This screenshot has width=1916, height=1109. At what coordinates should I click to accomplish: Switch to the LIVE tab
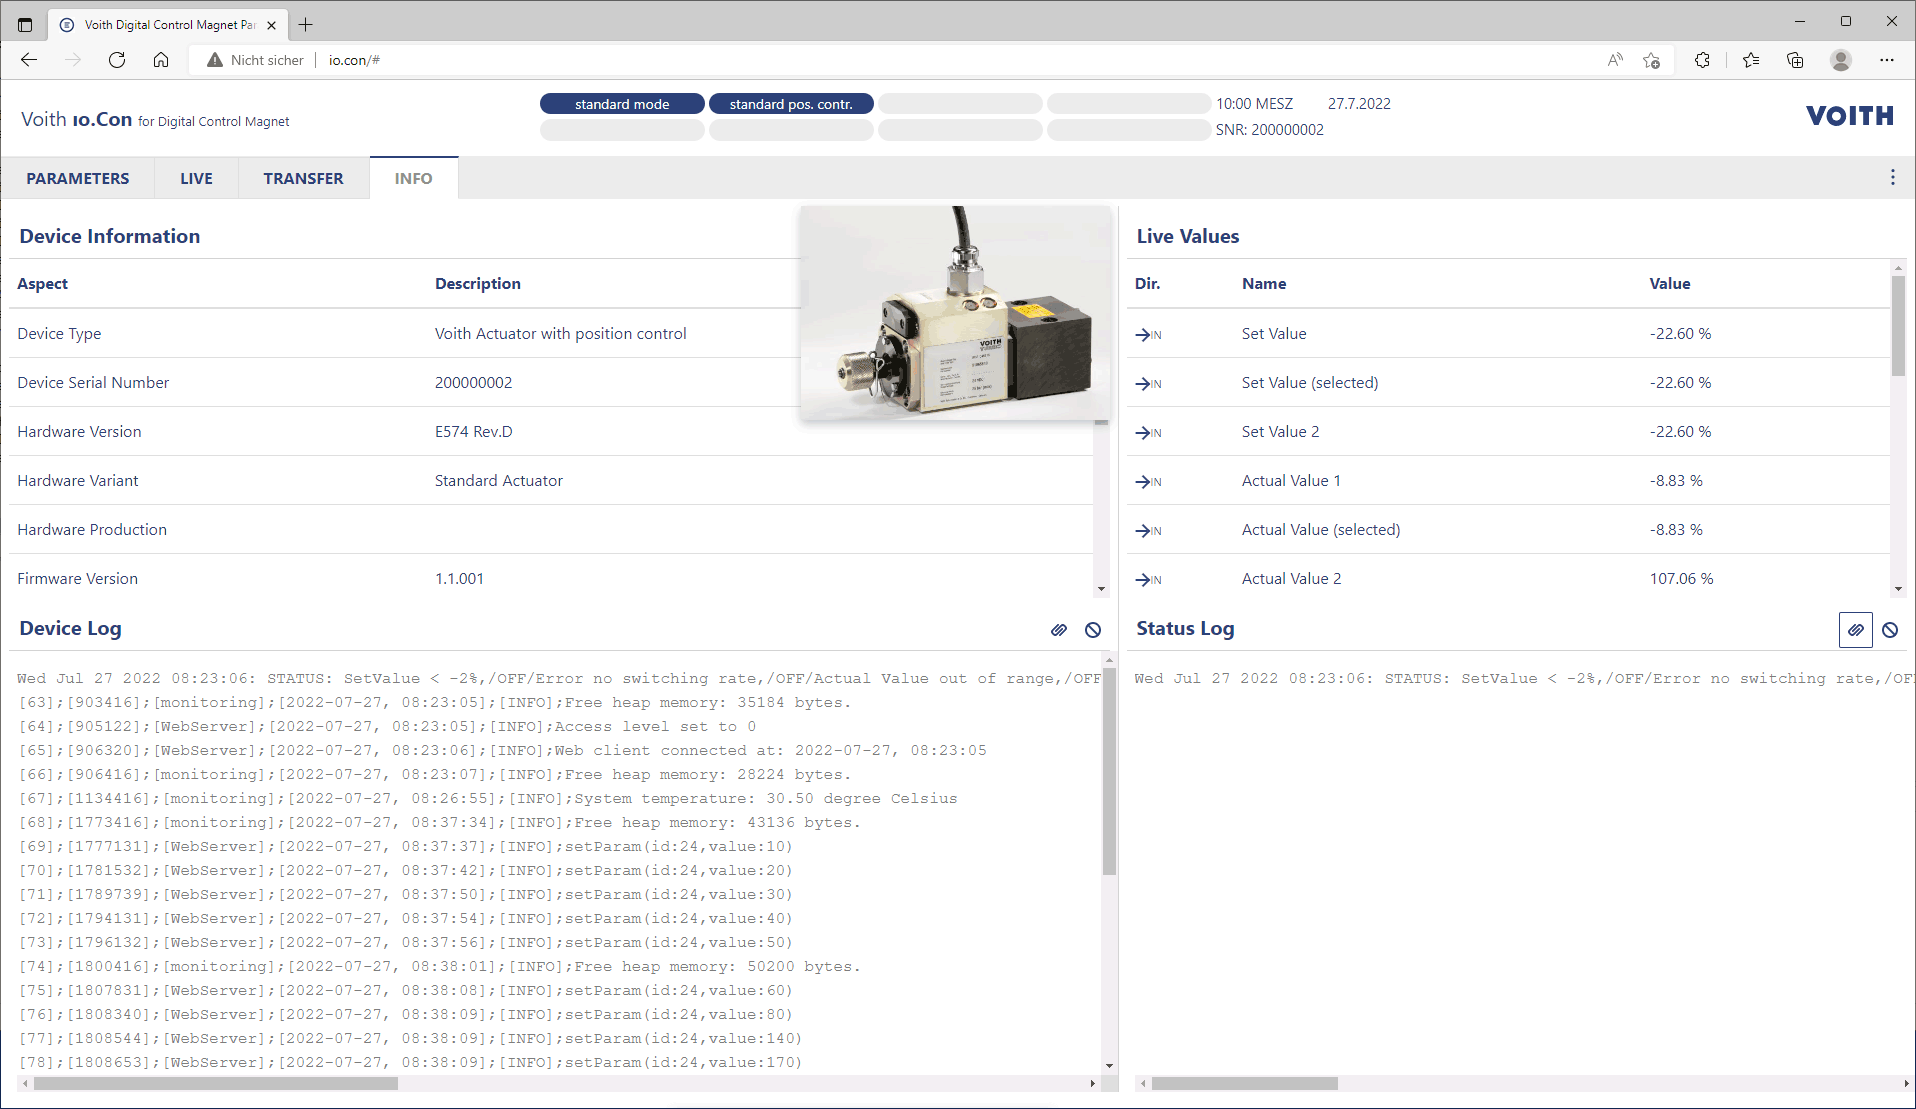tap(196, 178)
